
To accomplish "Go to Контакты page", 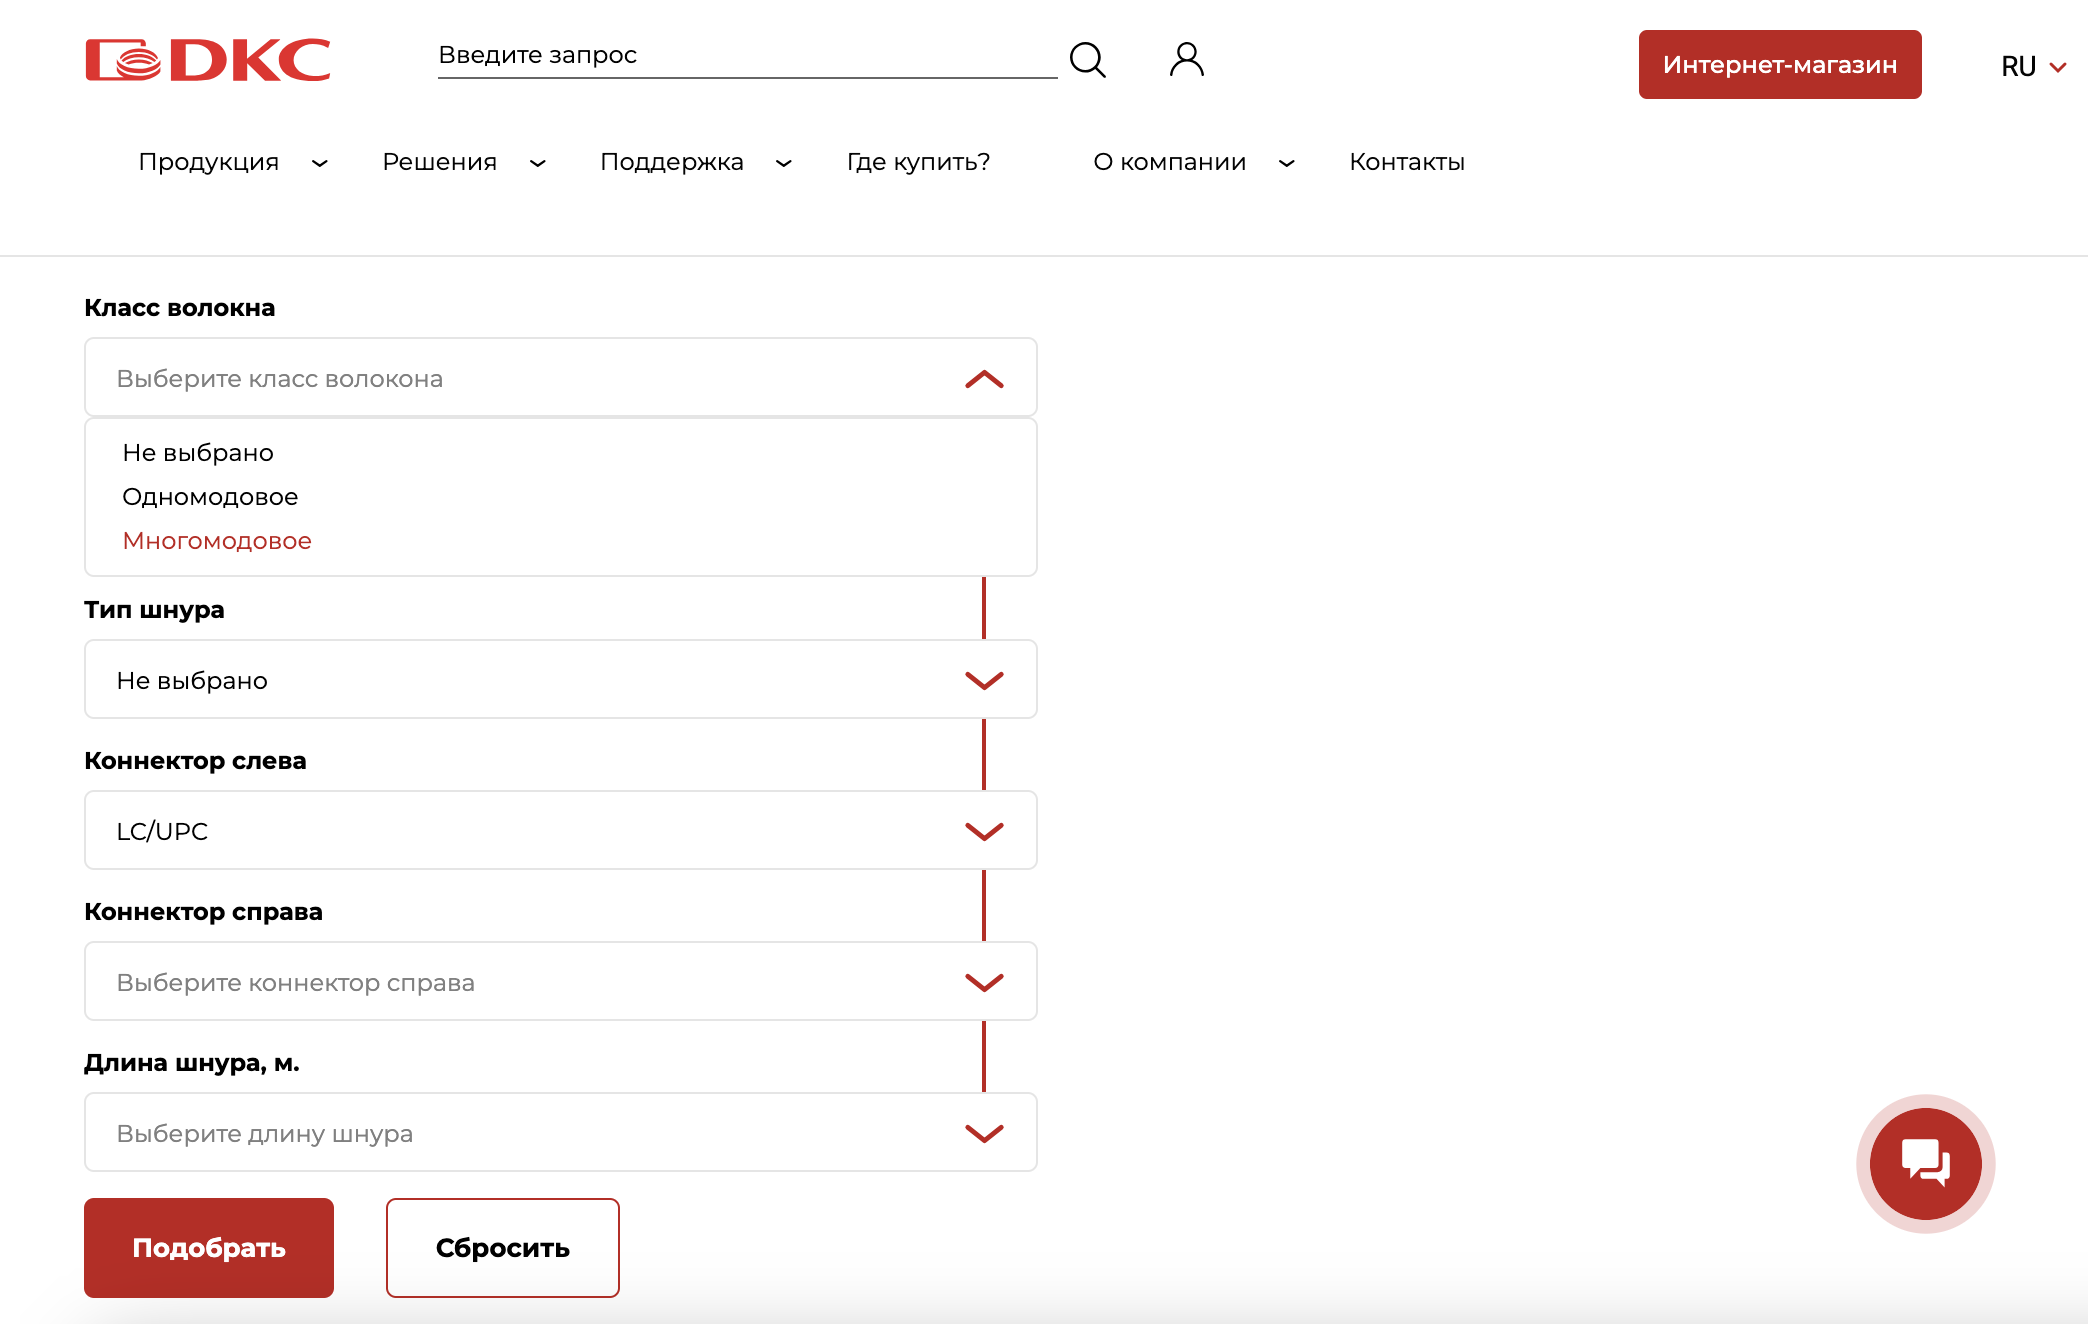I will (1407, 162).
